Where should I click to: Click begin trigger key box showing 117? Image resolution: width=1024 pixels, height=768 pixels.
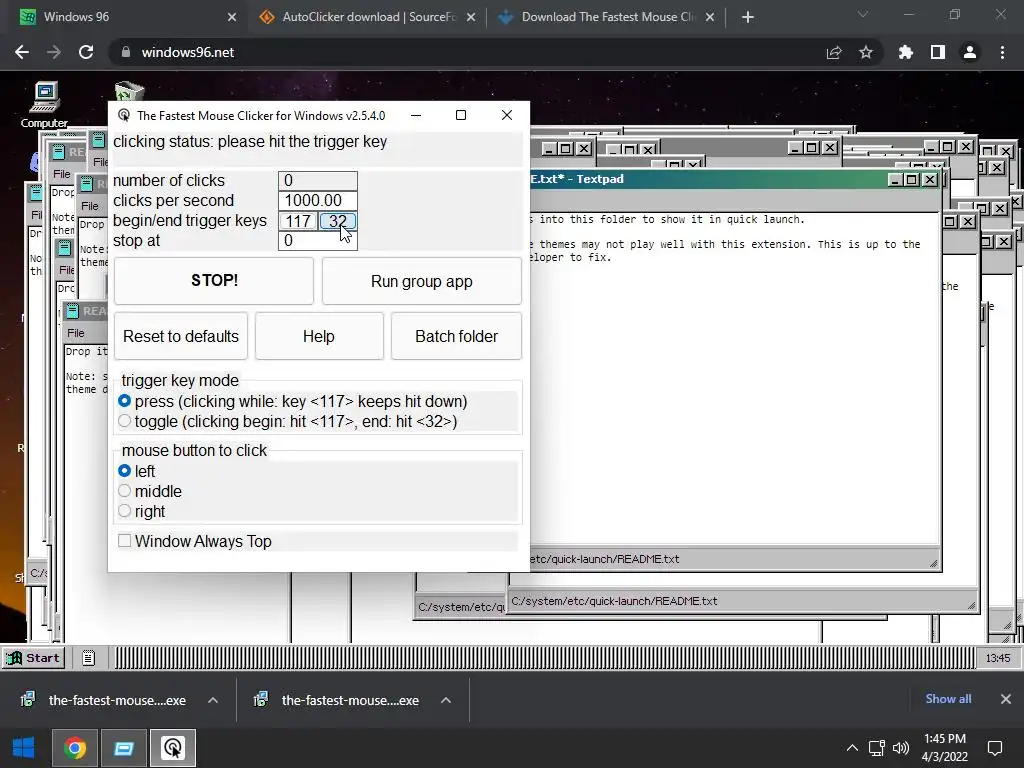pyautogui.click(x=298, y=221)
